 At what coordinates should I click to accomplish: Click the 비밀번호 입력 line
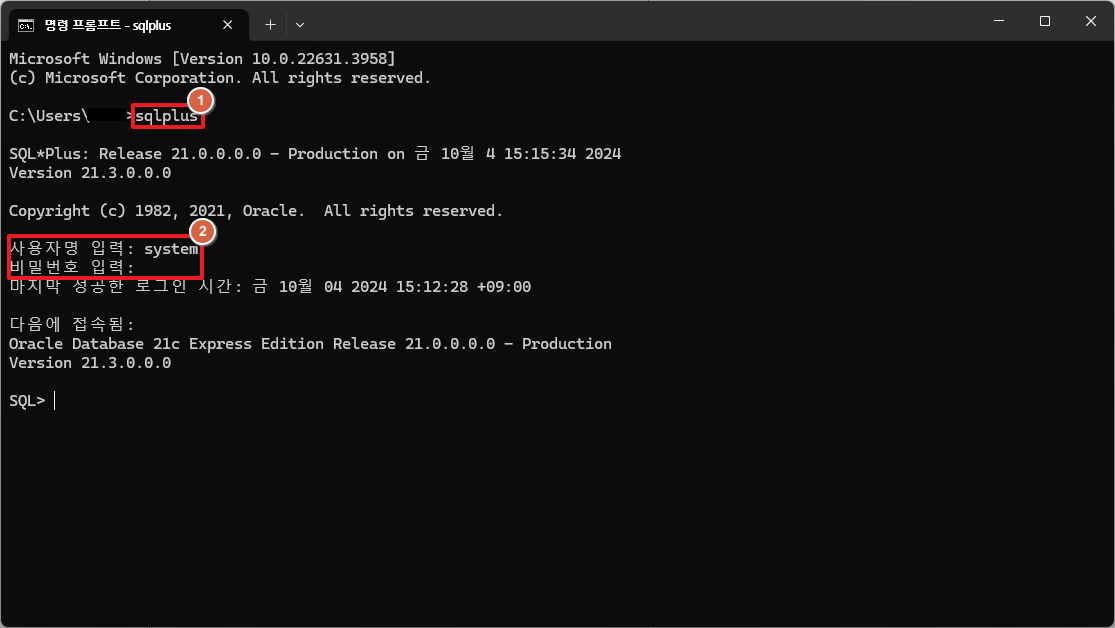point(72,267)
